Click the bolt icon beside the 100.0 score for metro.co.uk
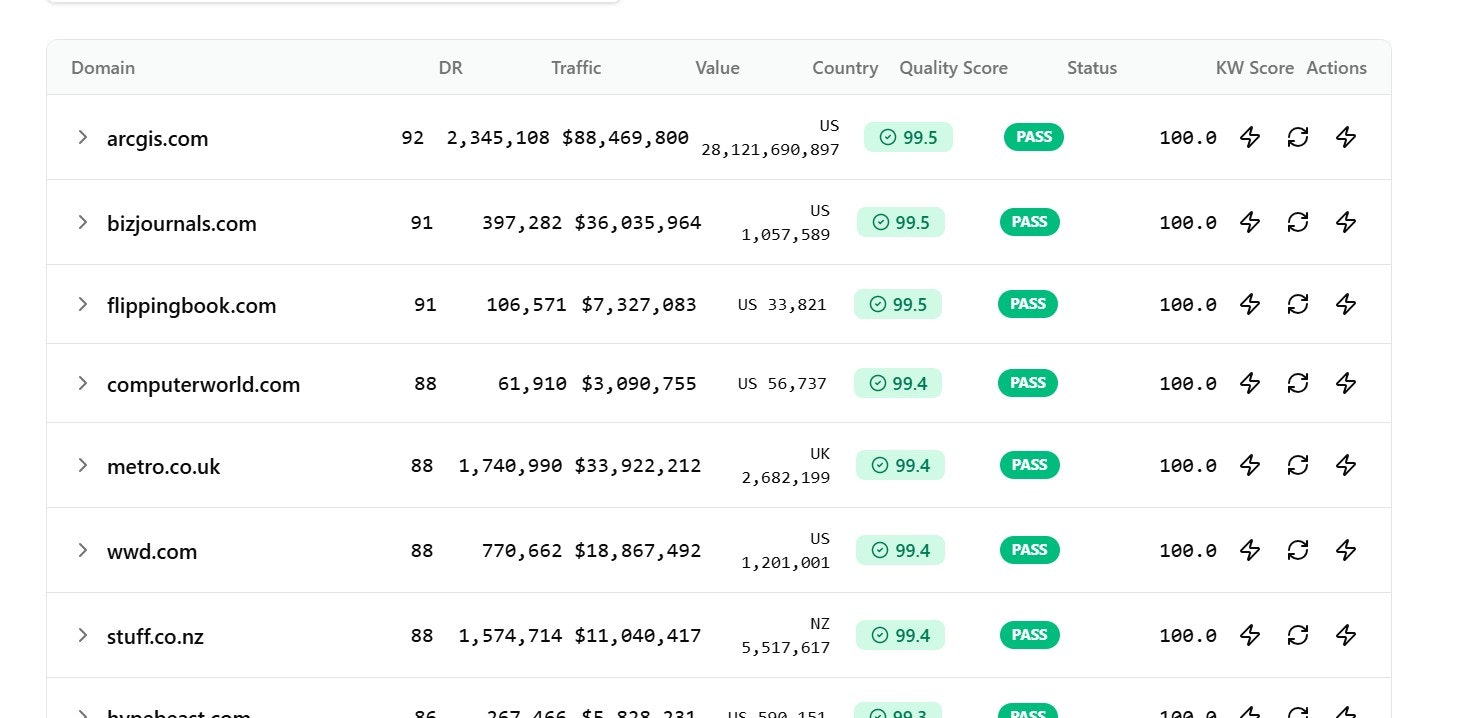Viewport: 1462px width, 718px height. (x=1250, y=464)
